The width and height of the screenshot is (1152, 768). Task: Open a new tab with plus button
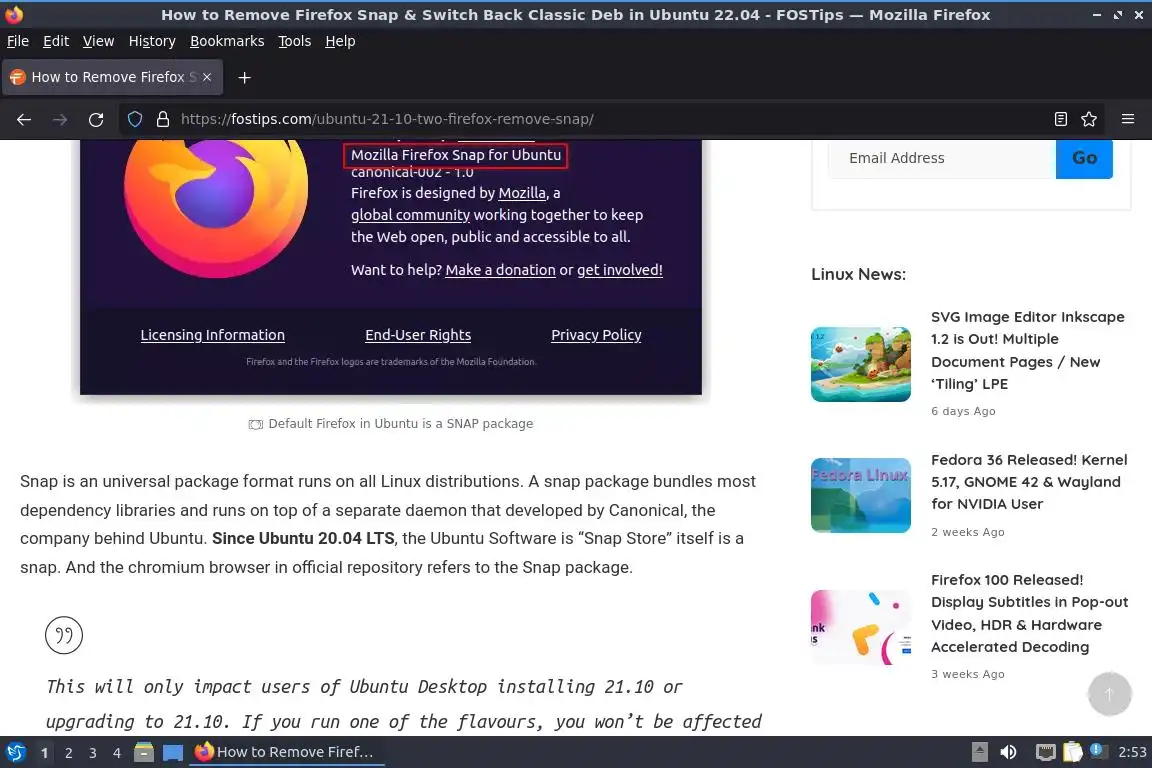(245, 77)
